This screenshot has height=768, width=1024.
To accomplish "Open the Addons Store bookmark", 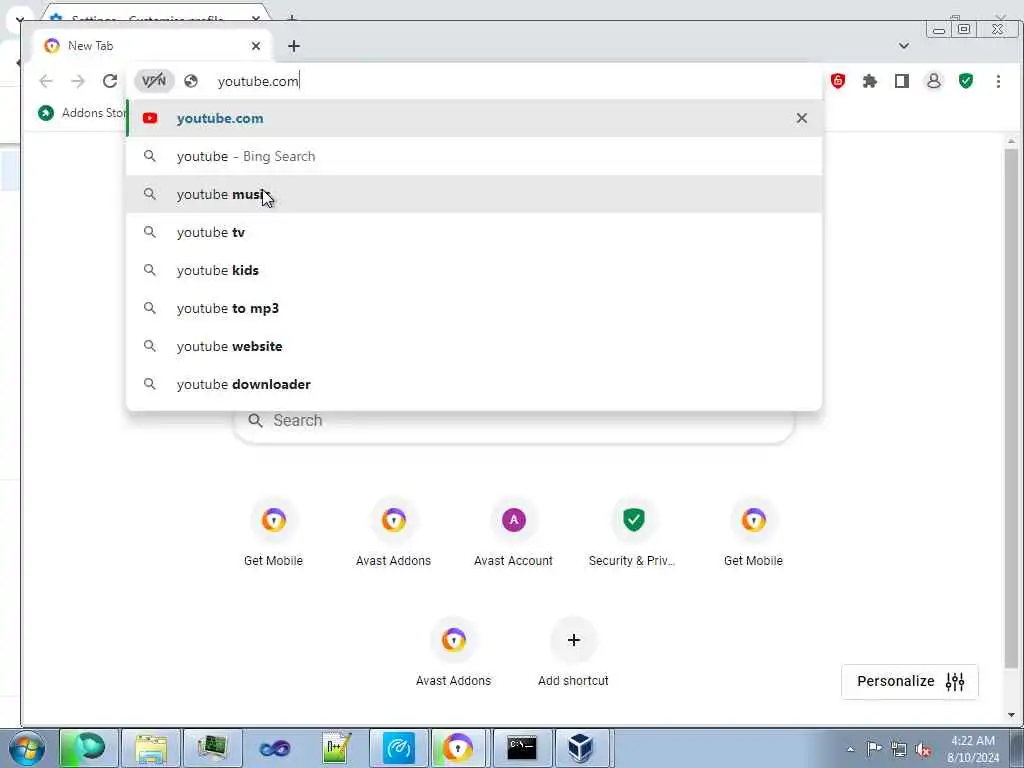I will click(x=81, y=113).
